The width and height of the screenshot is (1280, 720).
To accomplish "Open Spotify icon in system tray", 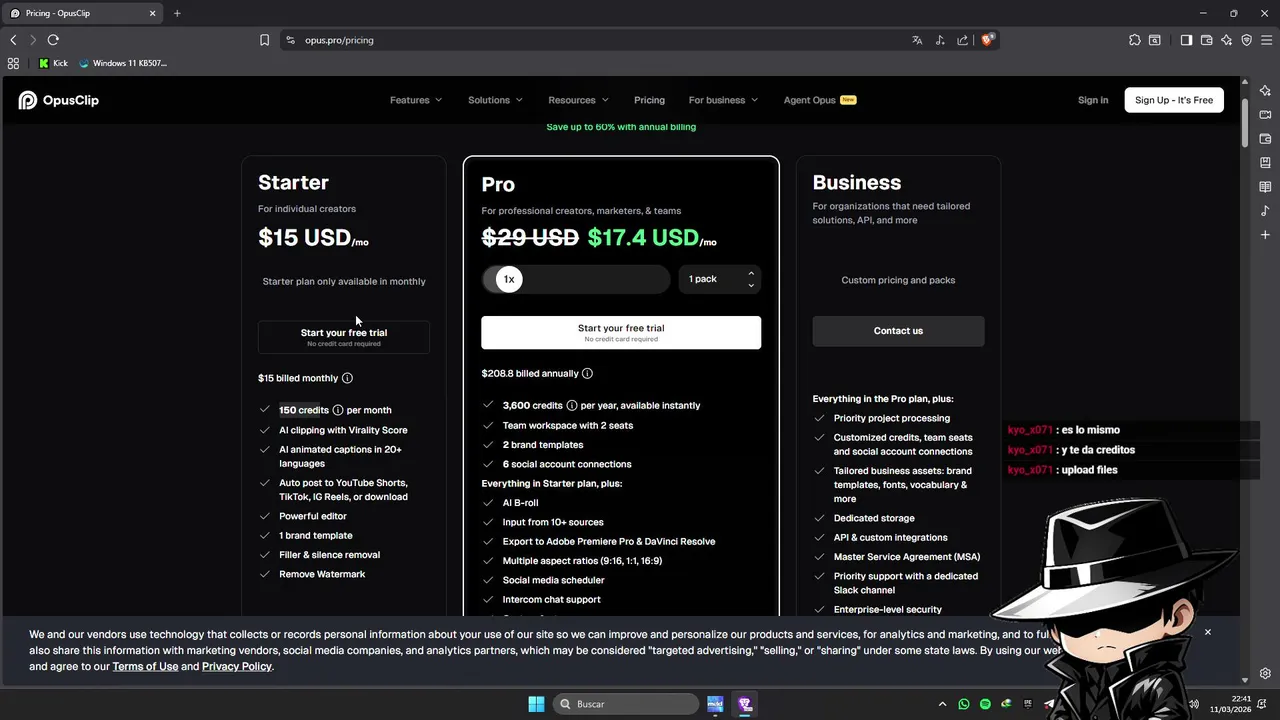I will [x=985, y=704].
